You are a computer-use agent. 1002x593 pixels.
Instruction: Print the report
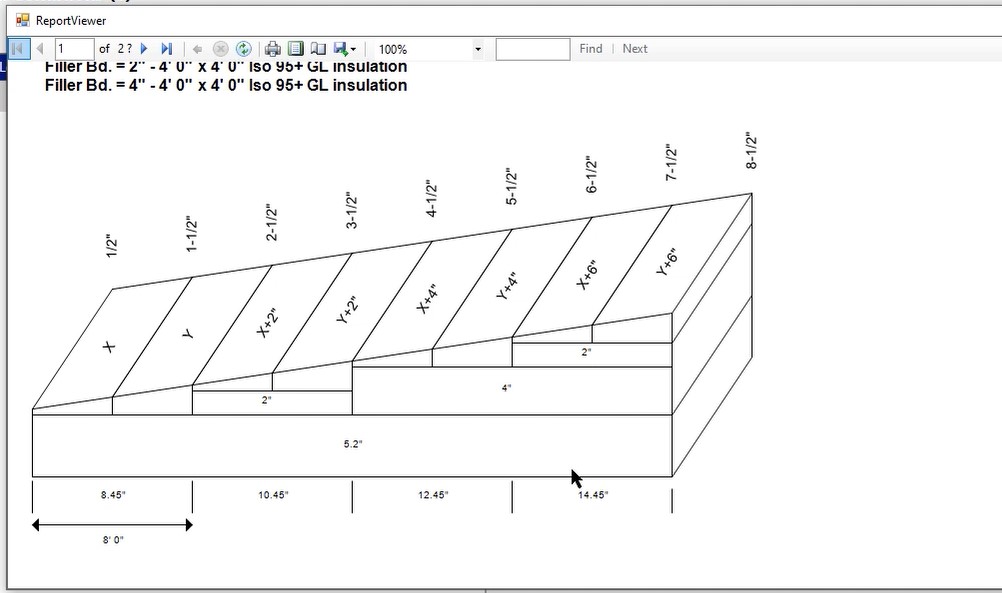(x=273, y=49)
